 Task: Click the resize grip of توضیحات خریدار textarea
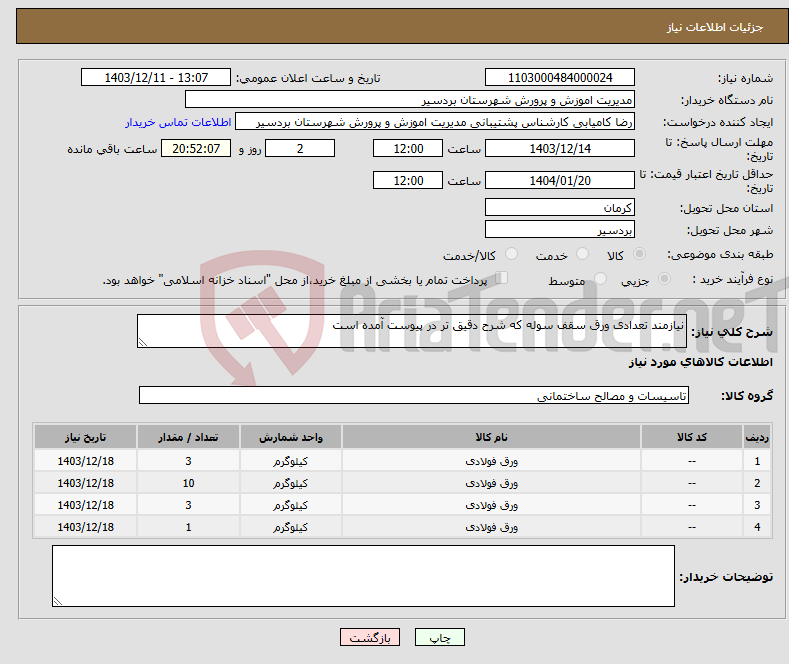pyautogui.click(x=58, y=601)
